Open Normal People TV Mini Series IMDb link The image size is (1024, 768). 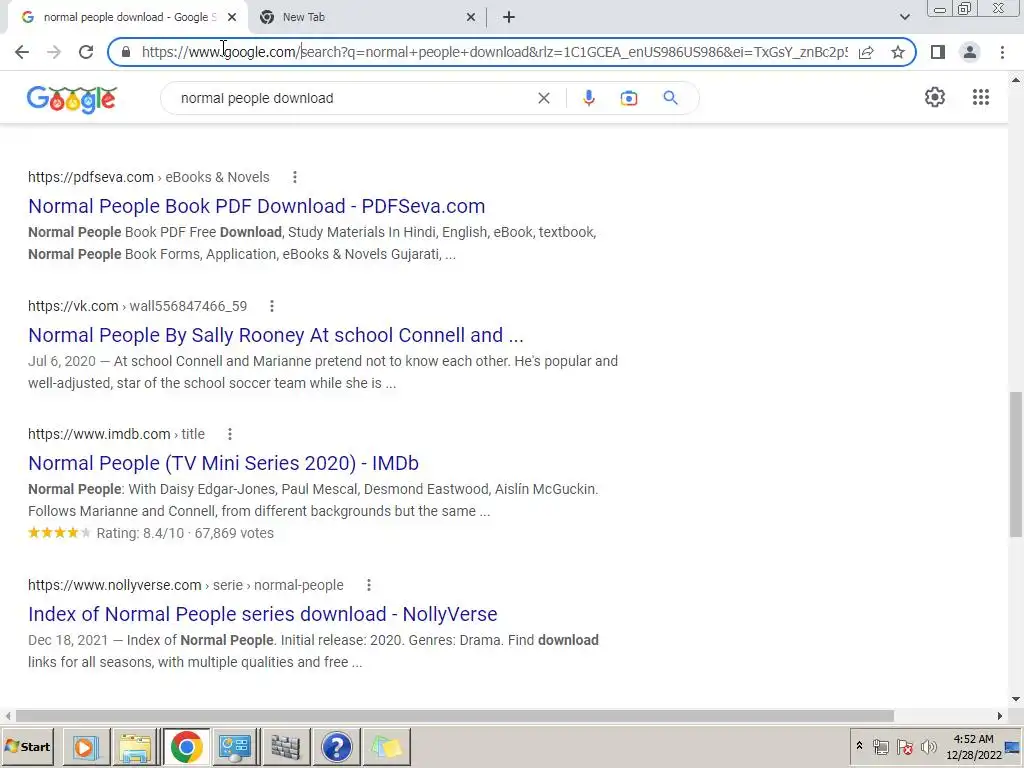tap(223, 463)
